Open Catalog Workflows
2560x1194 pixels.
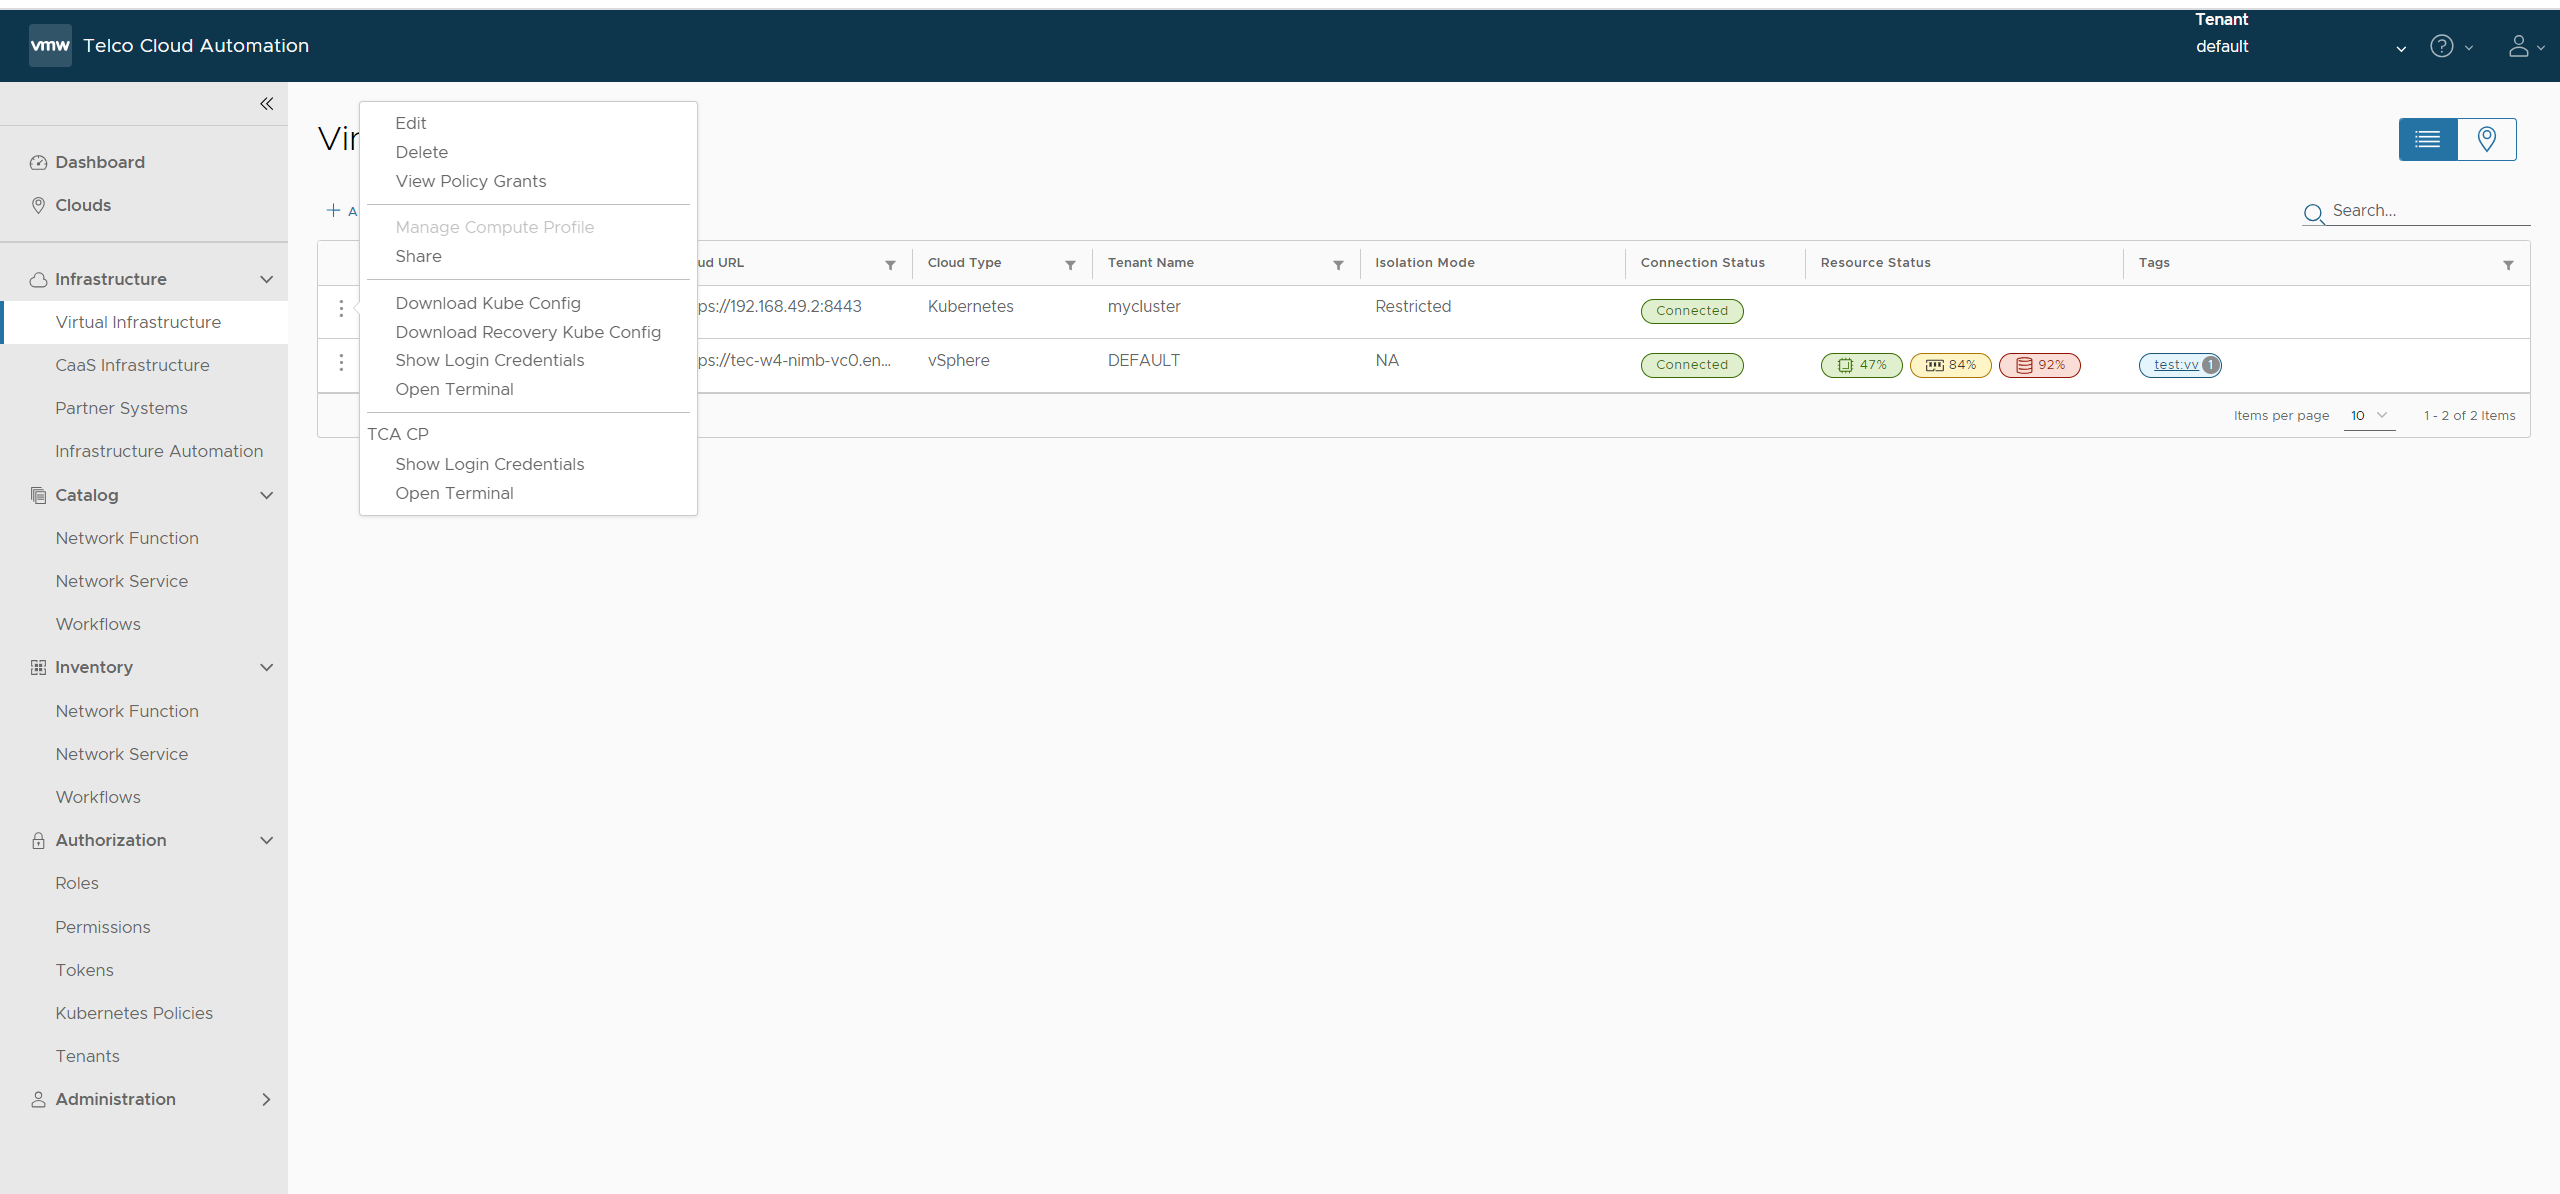click(x=98, y=624)
